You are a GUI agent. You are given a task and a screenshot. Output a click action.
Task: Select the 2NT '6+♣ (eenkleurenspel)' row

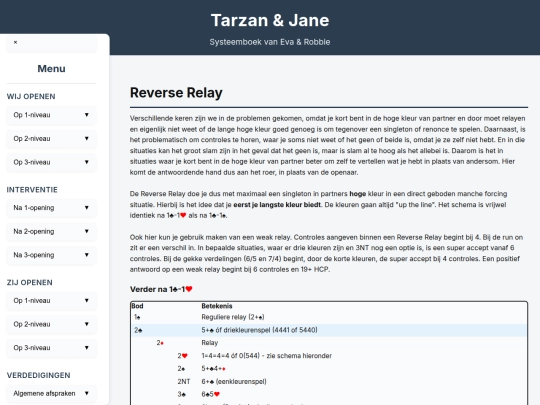(x=329, y=382)
